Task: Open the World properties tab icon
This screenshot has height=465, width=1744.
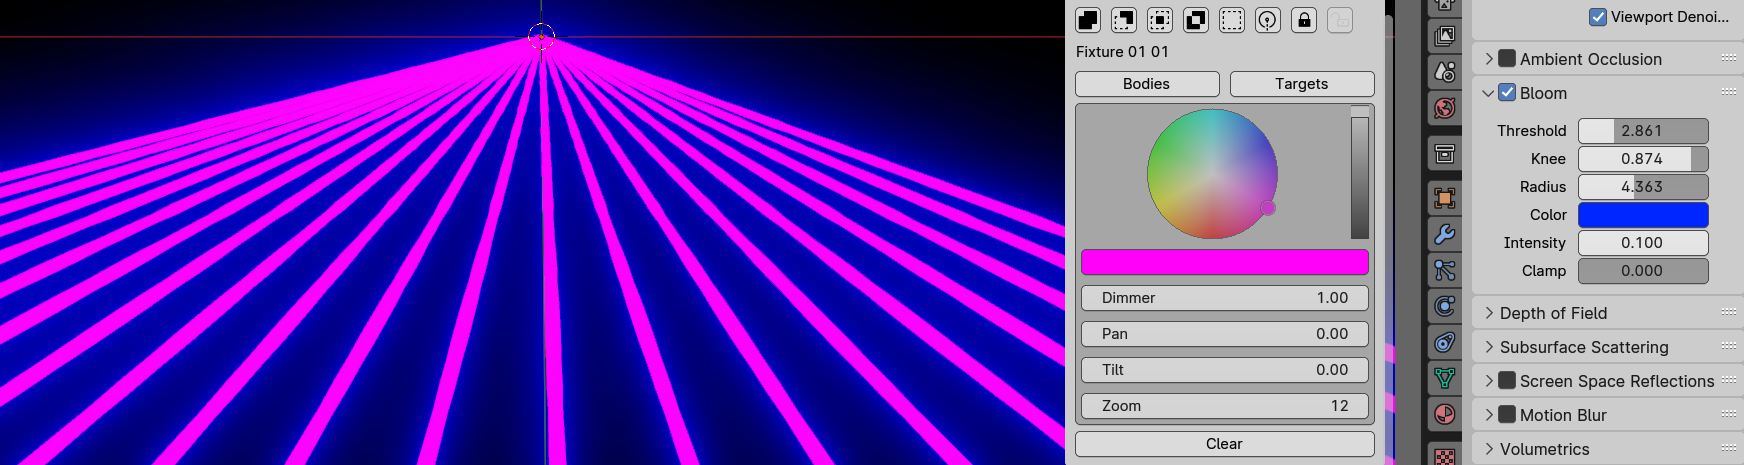Action: [x=1444, y=108]
